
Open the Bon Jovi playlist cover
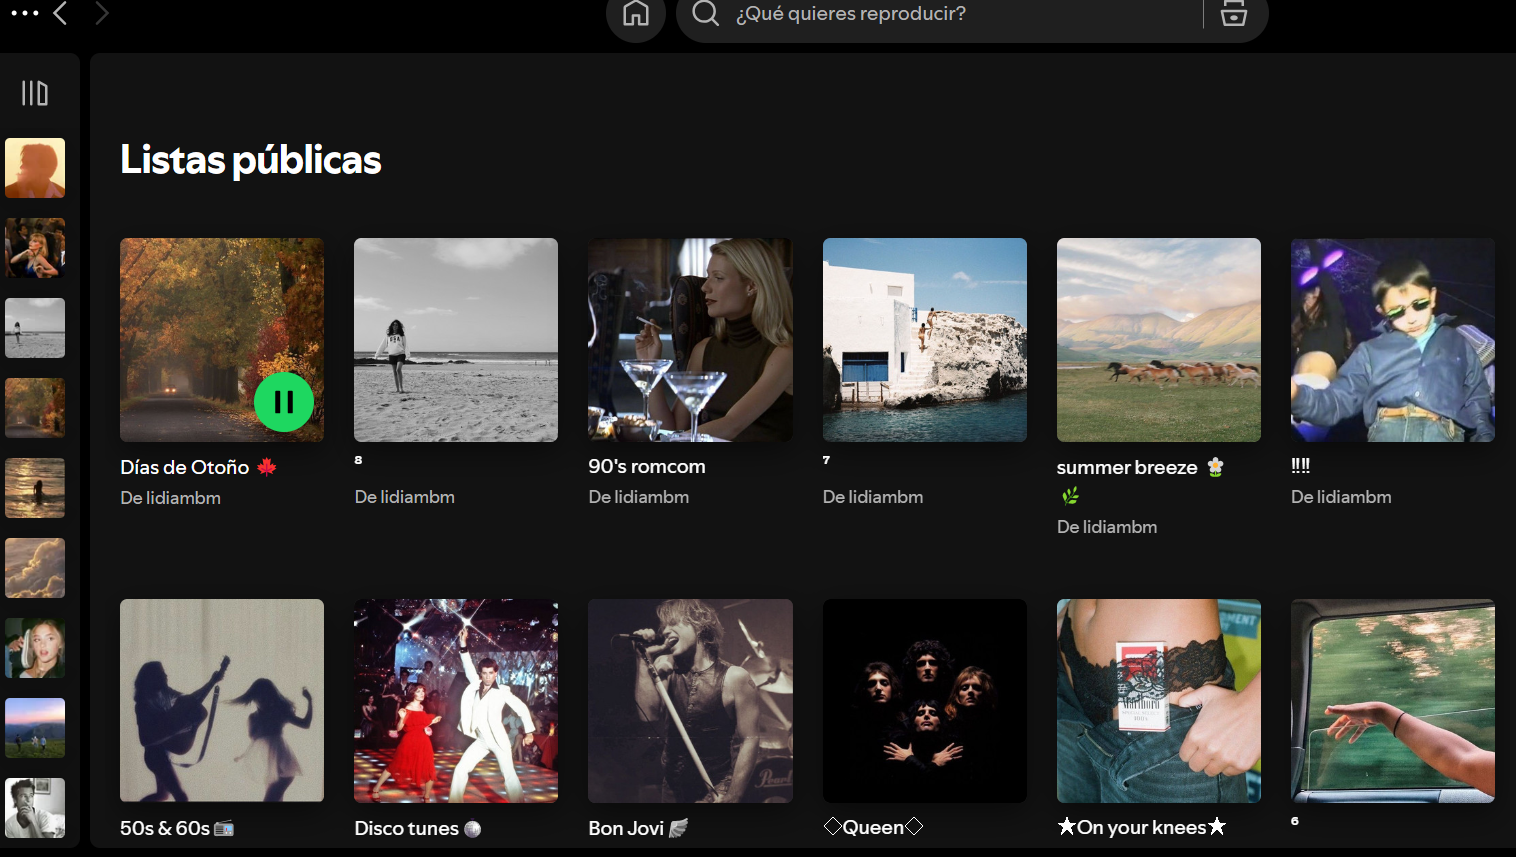[x=690, y=700]
